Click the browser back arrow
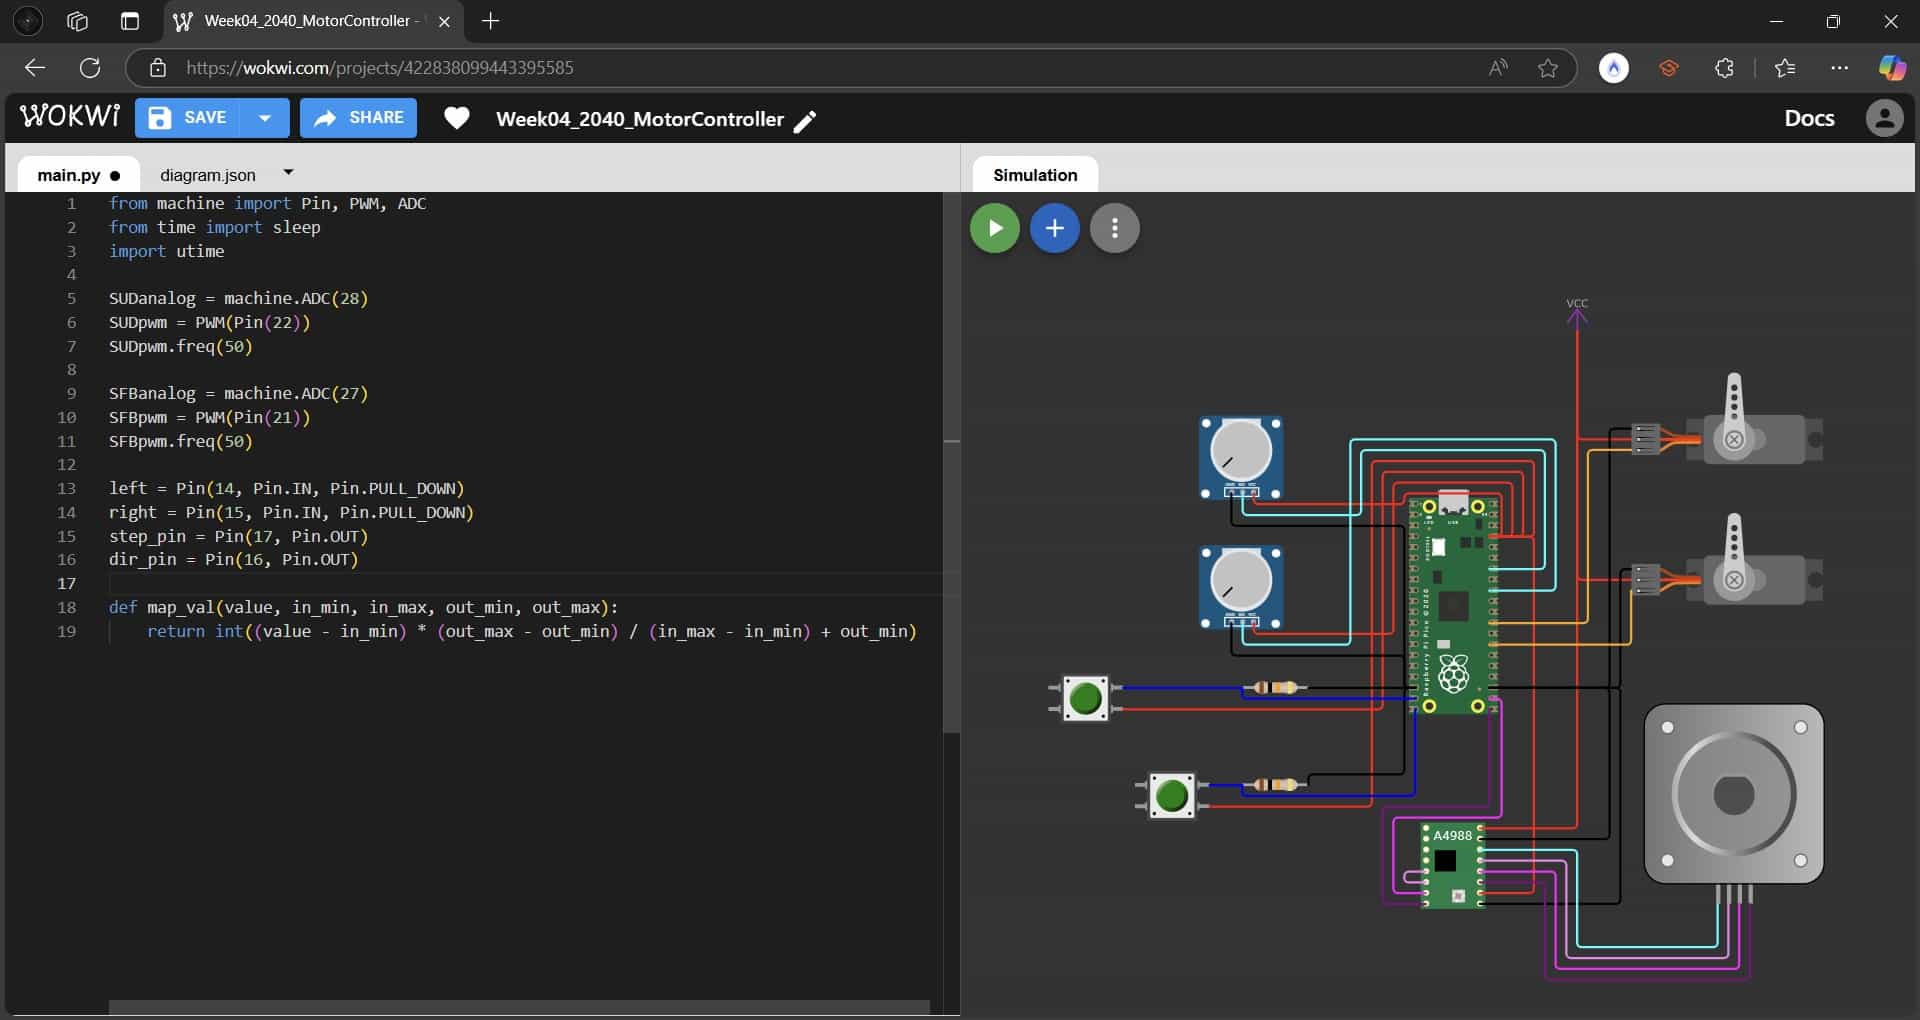Viewport: 1920px width, 1020px height. [35, 68]
